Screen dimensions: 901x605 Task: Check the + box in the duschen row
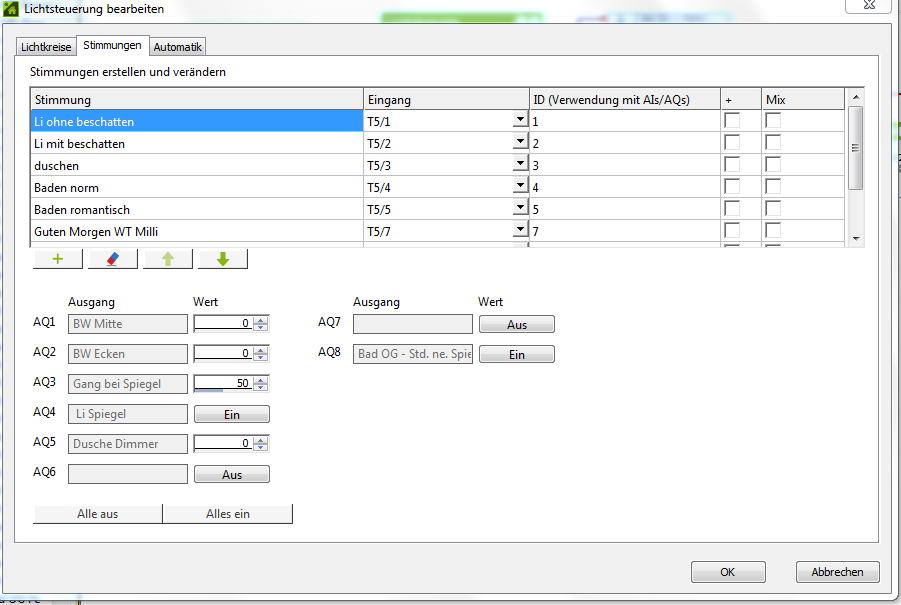point(732,164)
